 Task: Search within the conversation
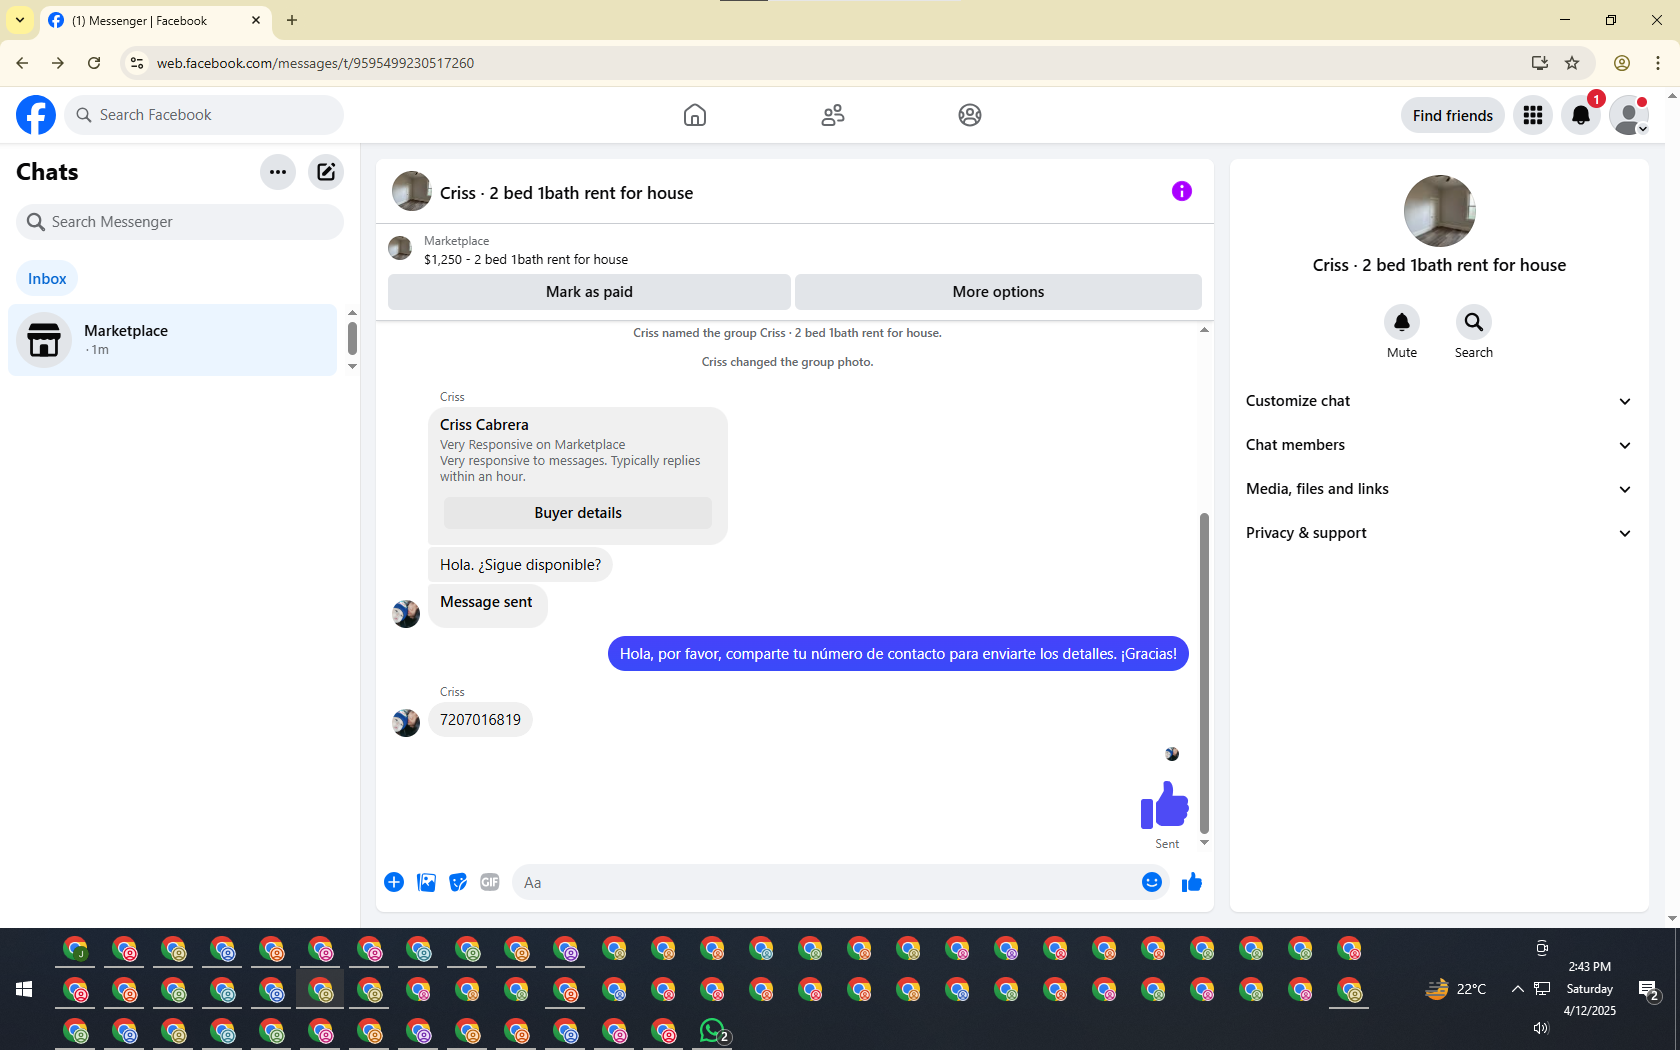[x=1474, y=322]
